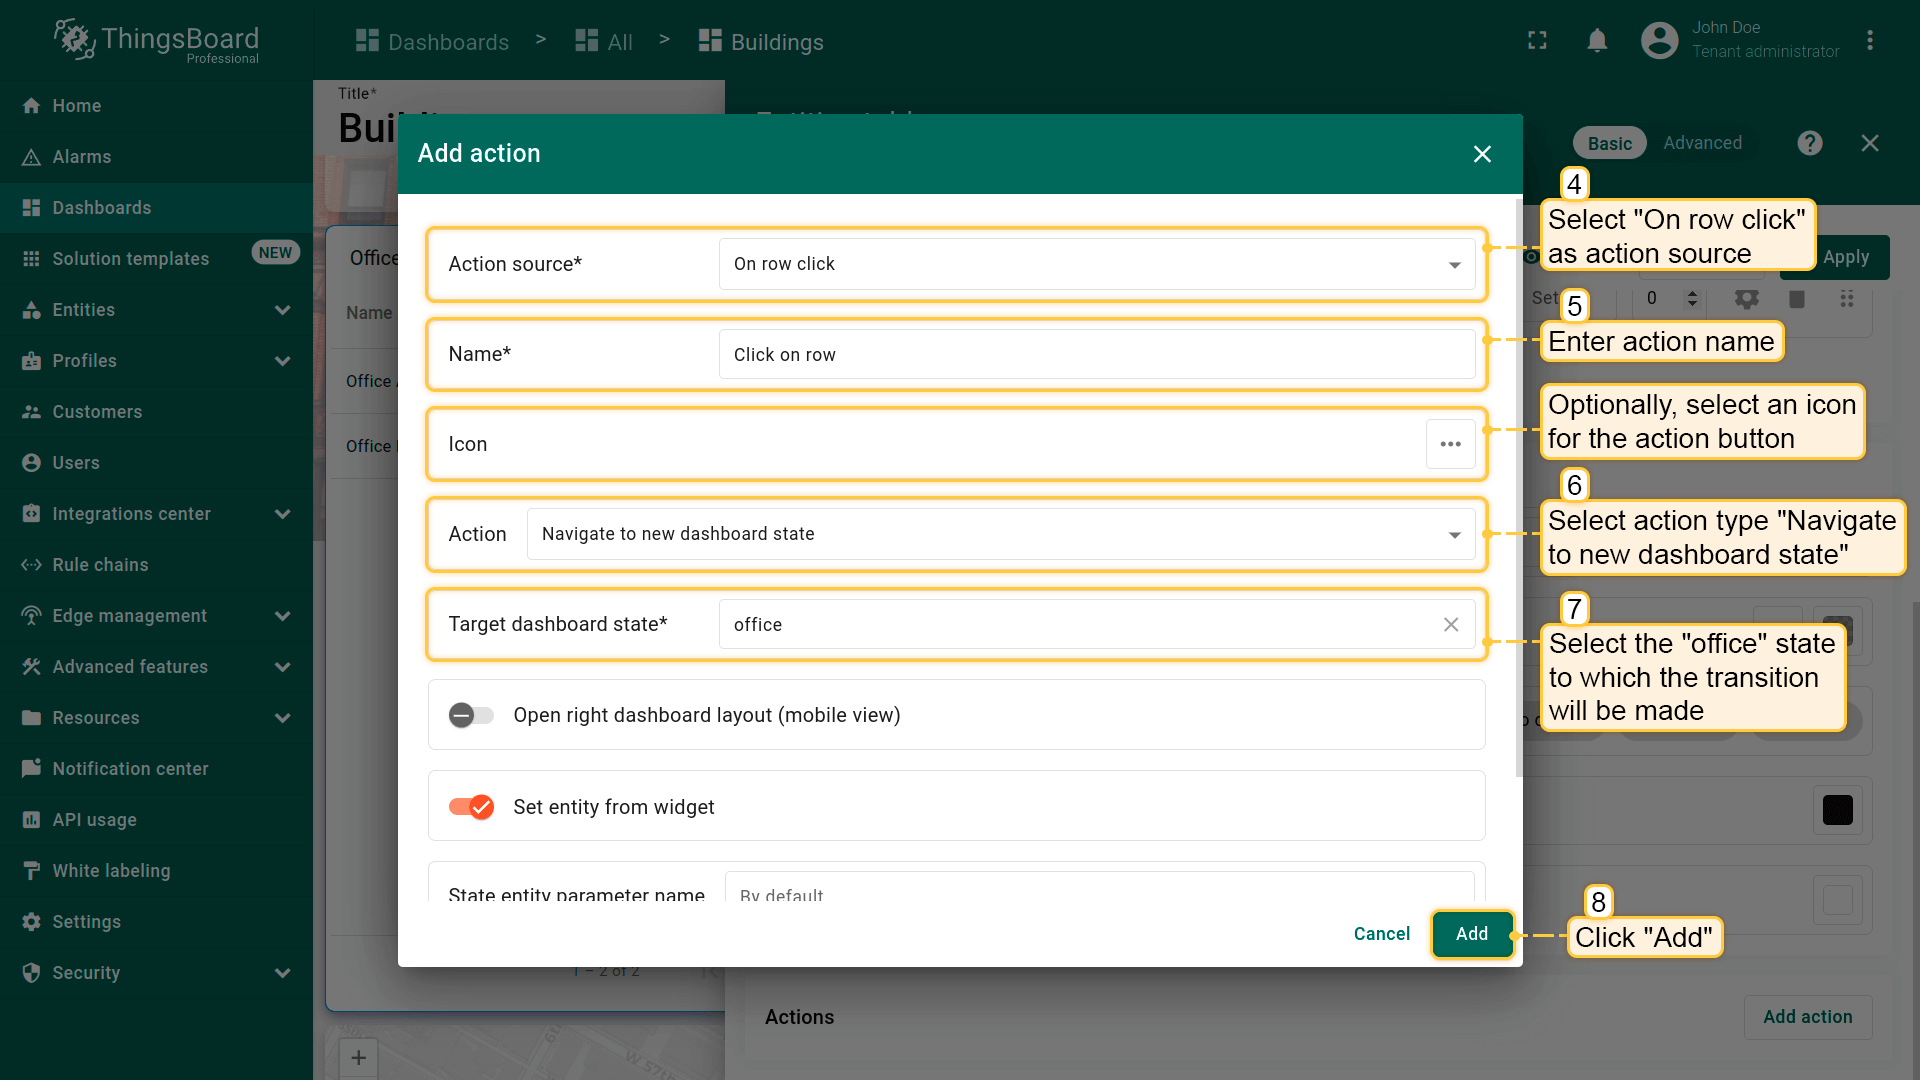Click Cancel in the dialog
Image resolution: width=1920 pixels, height=1080 pixels.
coord(1381,934)
